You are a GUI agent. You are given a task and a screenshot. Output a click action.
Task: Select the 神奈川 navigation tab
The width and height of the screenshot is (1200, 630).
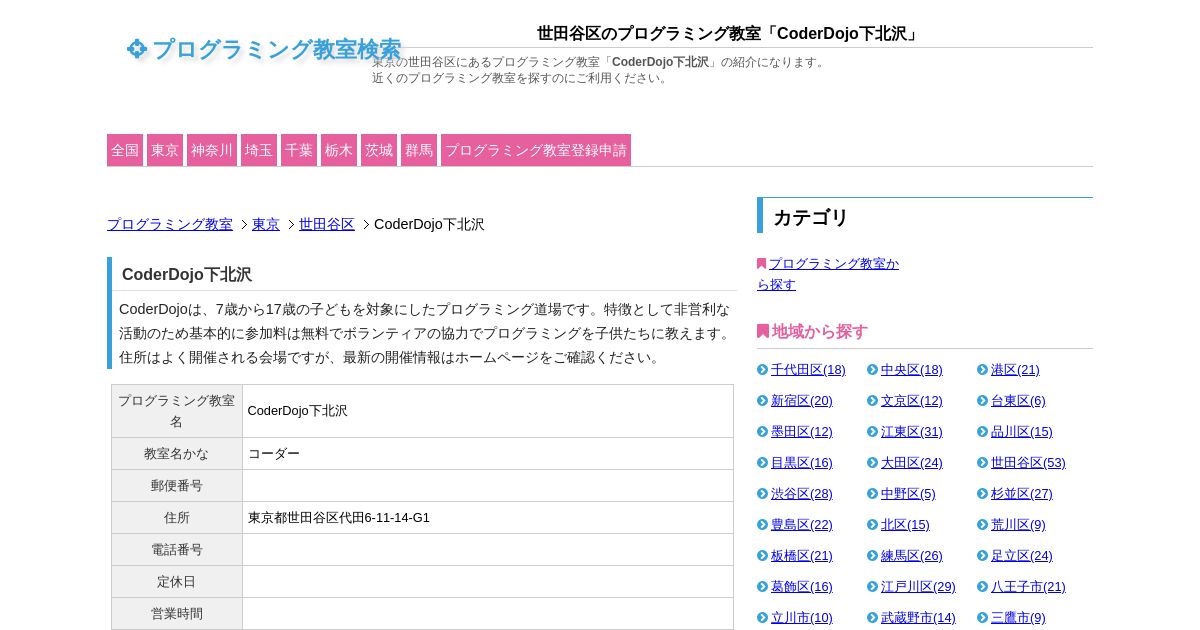point(212,150)
